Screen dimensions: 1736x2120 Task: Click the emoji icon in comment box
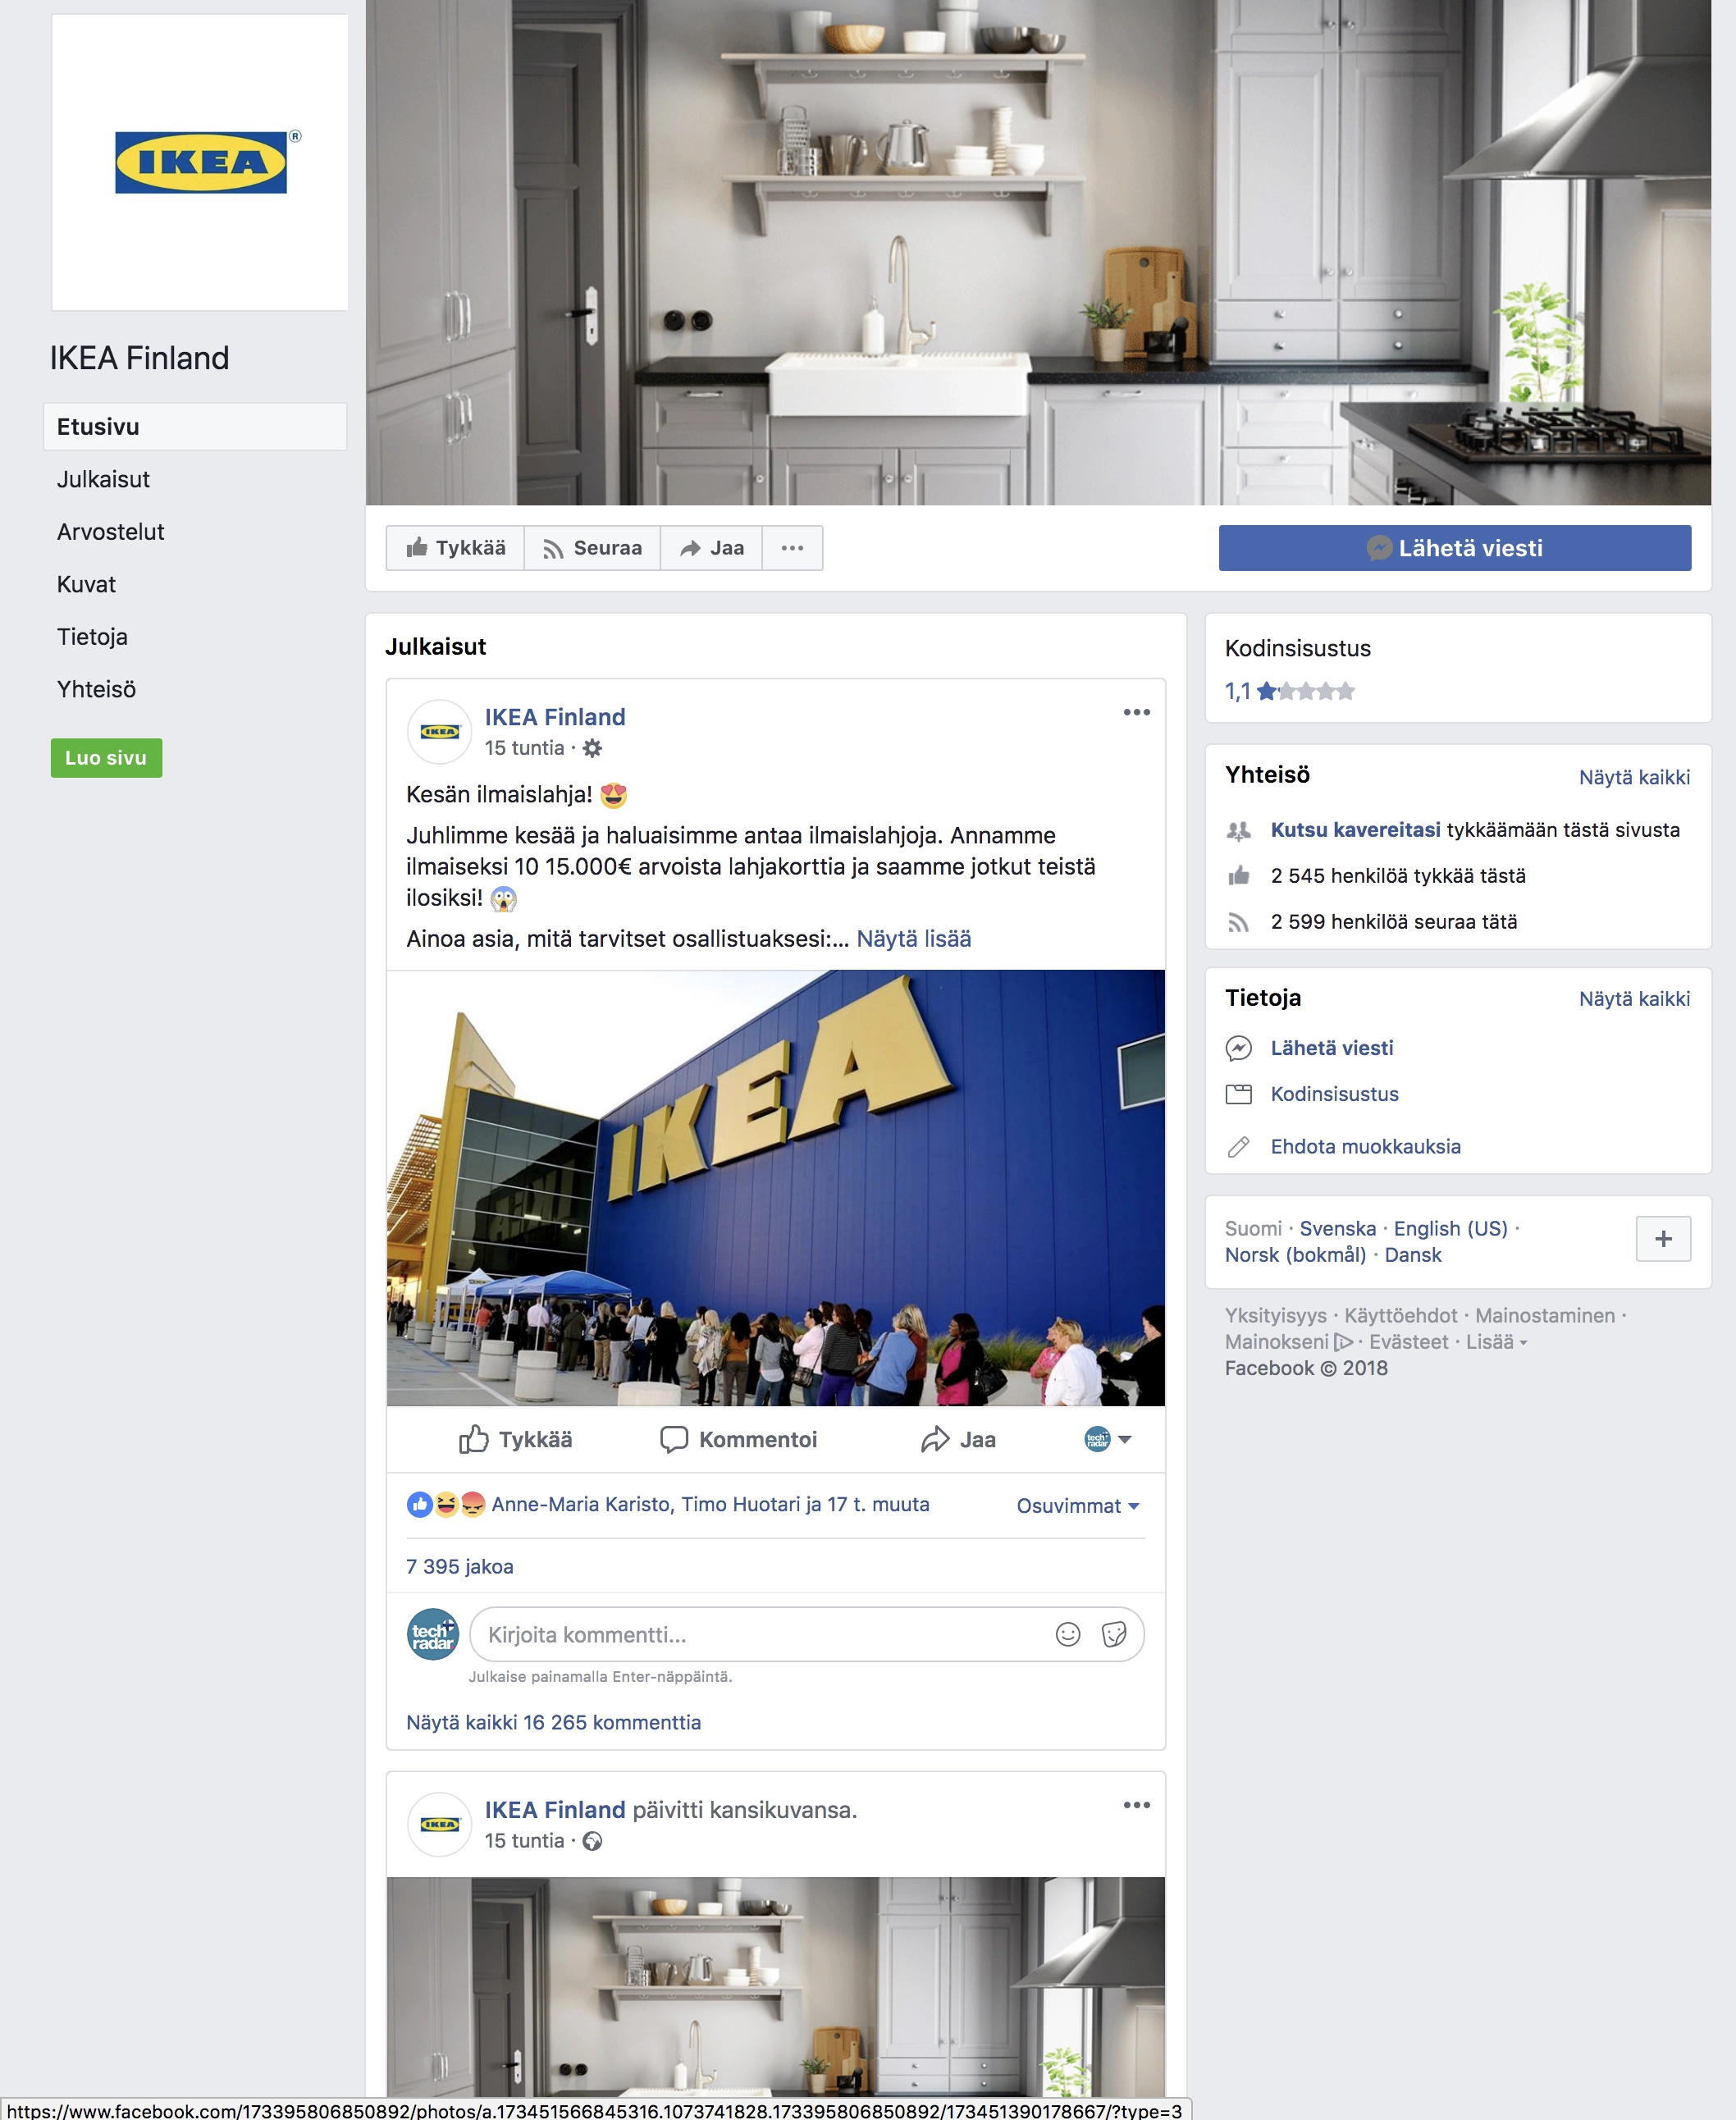(1068, 1634)
